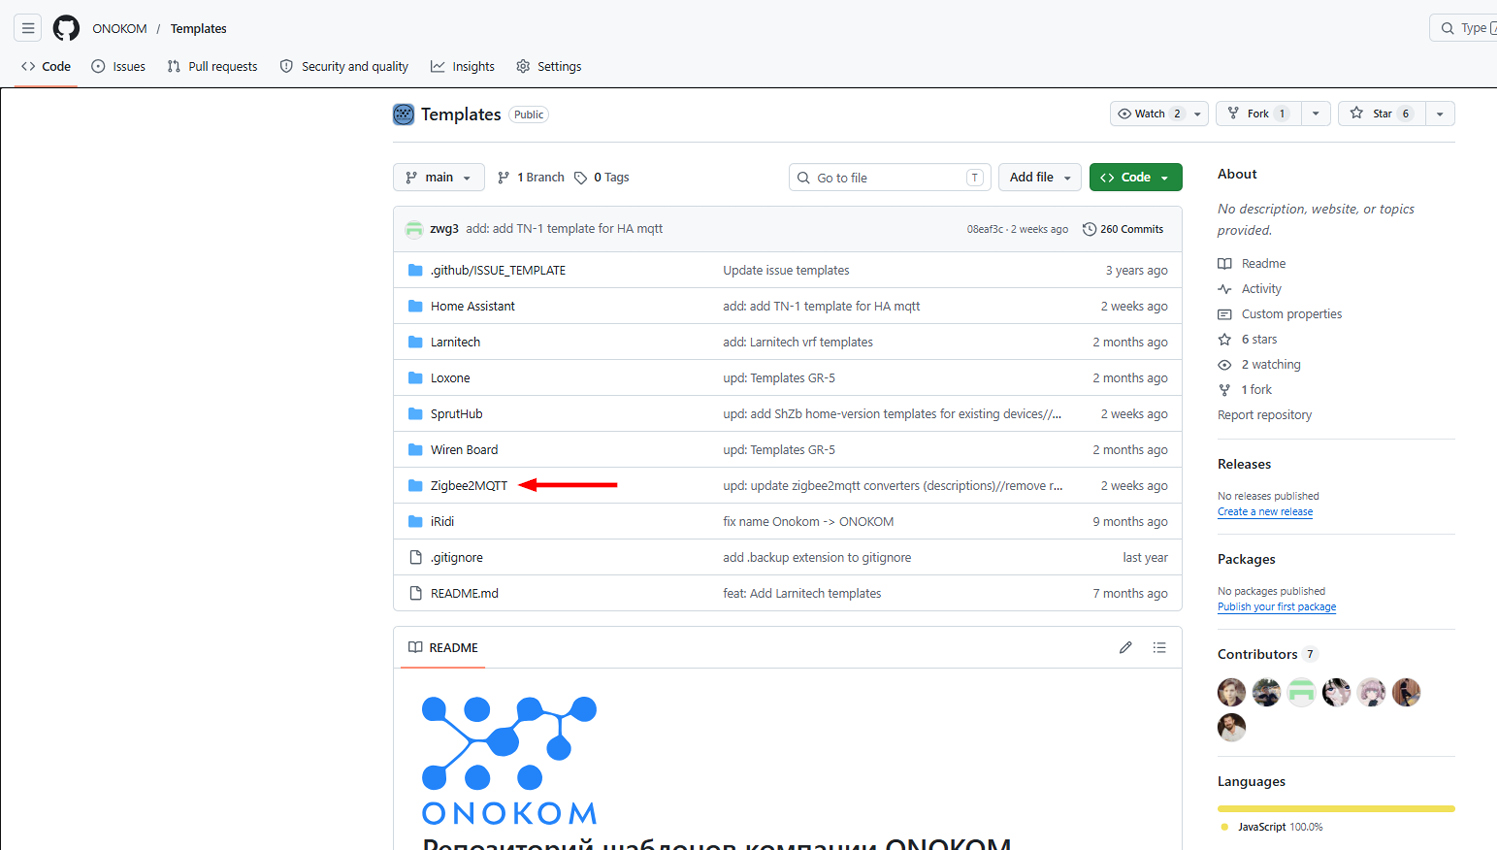
Task: Click the Templates repository avatar icon
Action: (x=403, y=114)
